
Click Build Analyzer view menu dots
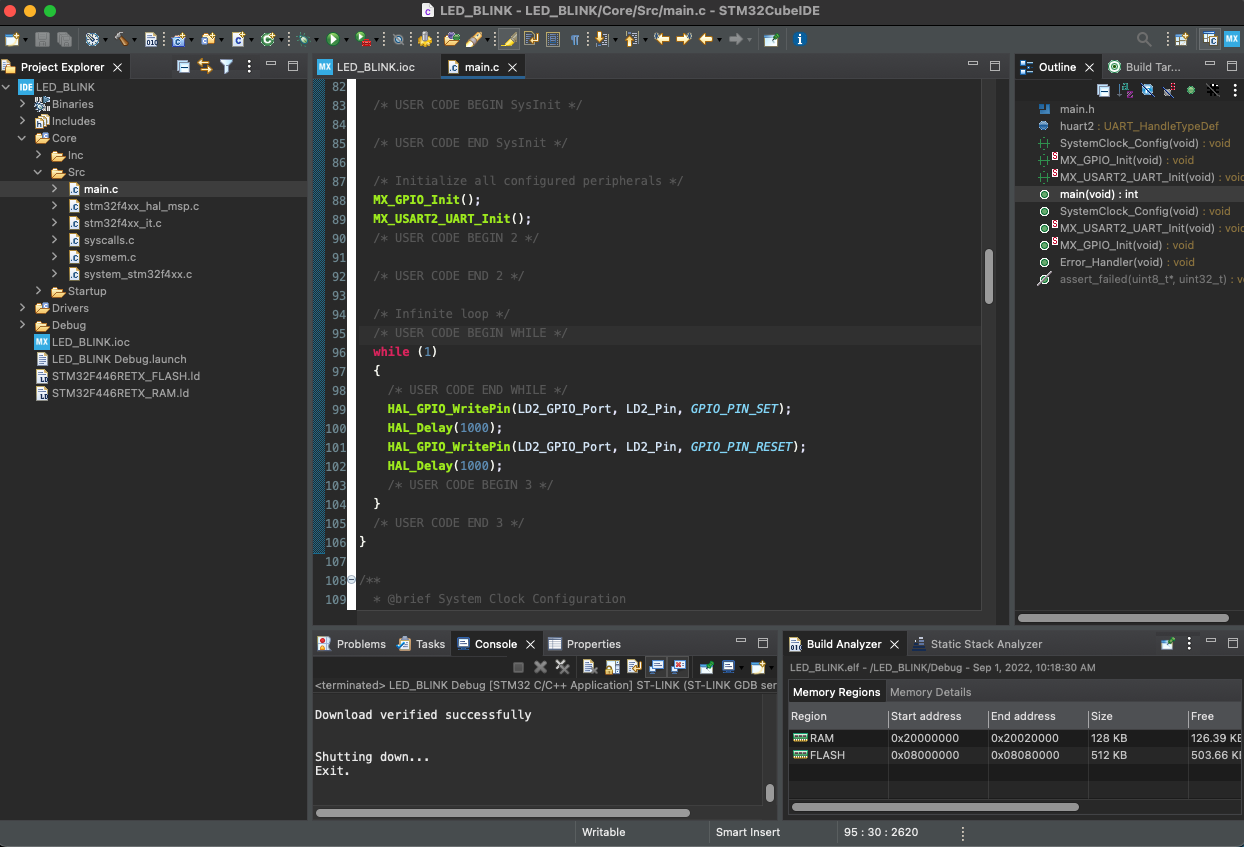[x=1188, y=644]
